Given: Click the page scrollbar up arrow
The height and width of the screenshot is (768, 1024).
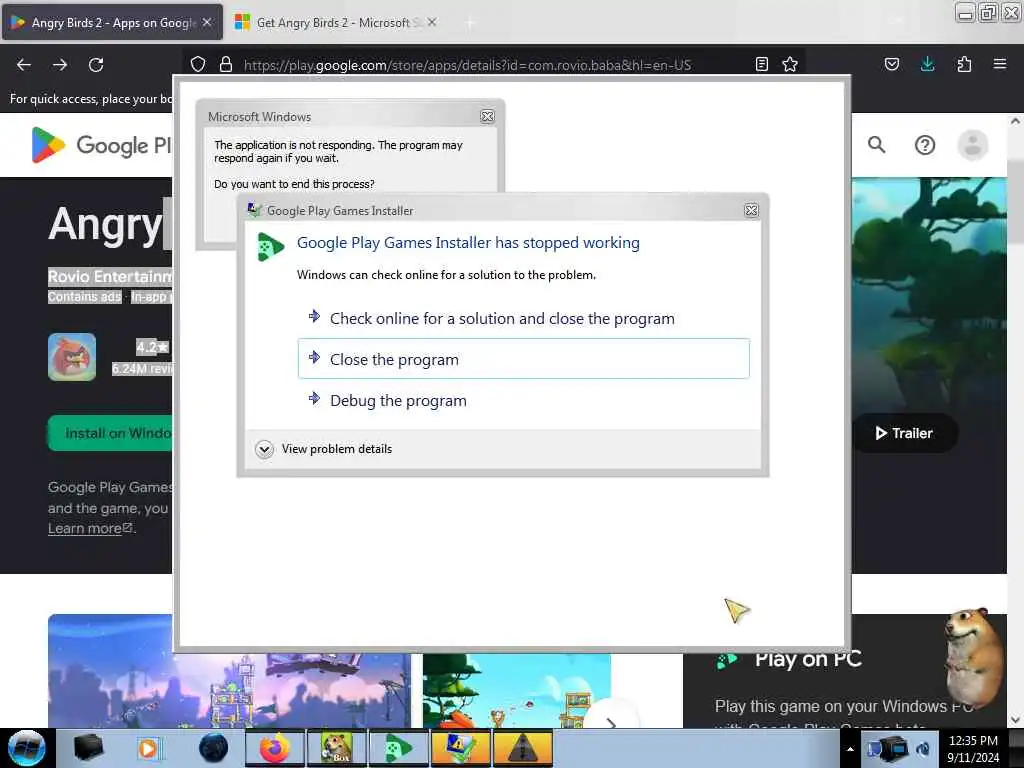Looking at the screenshot, I should point(1015,121).
